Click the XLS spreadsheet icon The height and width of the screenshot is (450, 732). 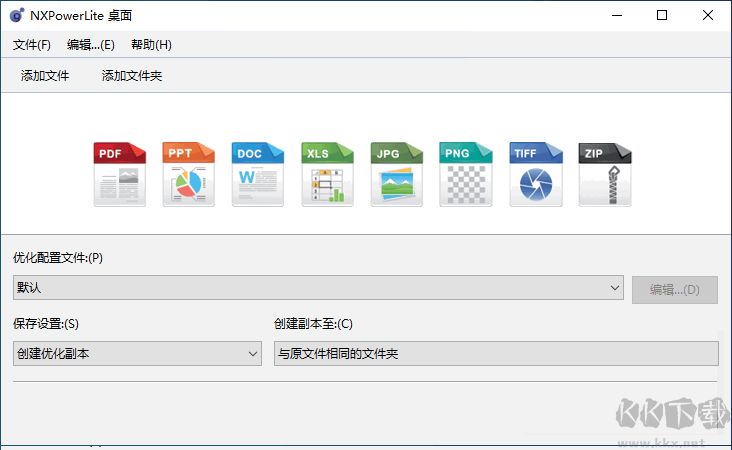tap(327, 174)
